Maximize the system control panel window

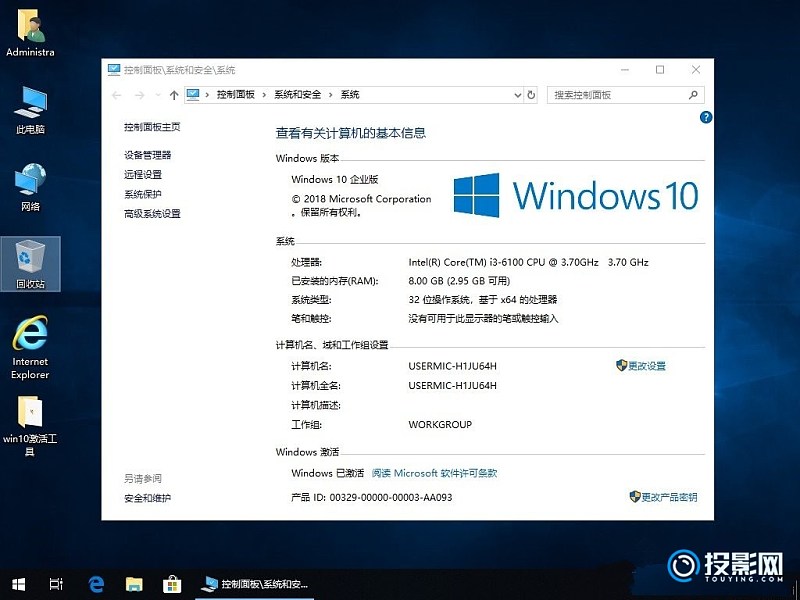[660, 70]
